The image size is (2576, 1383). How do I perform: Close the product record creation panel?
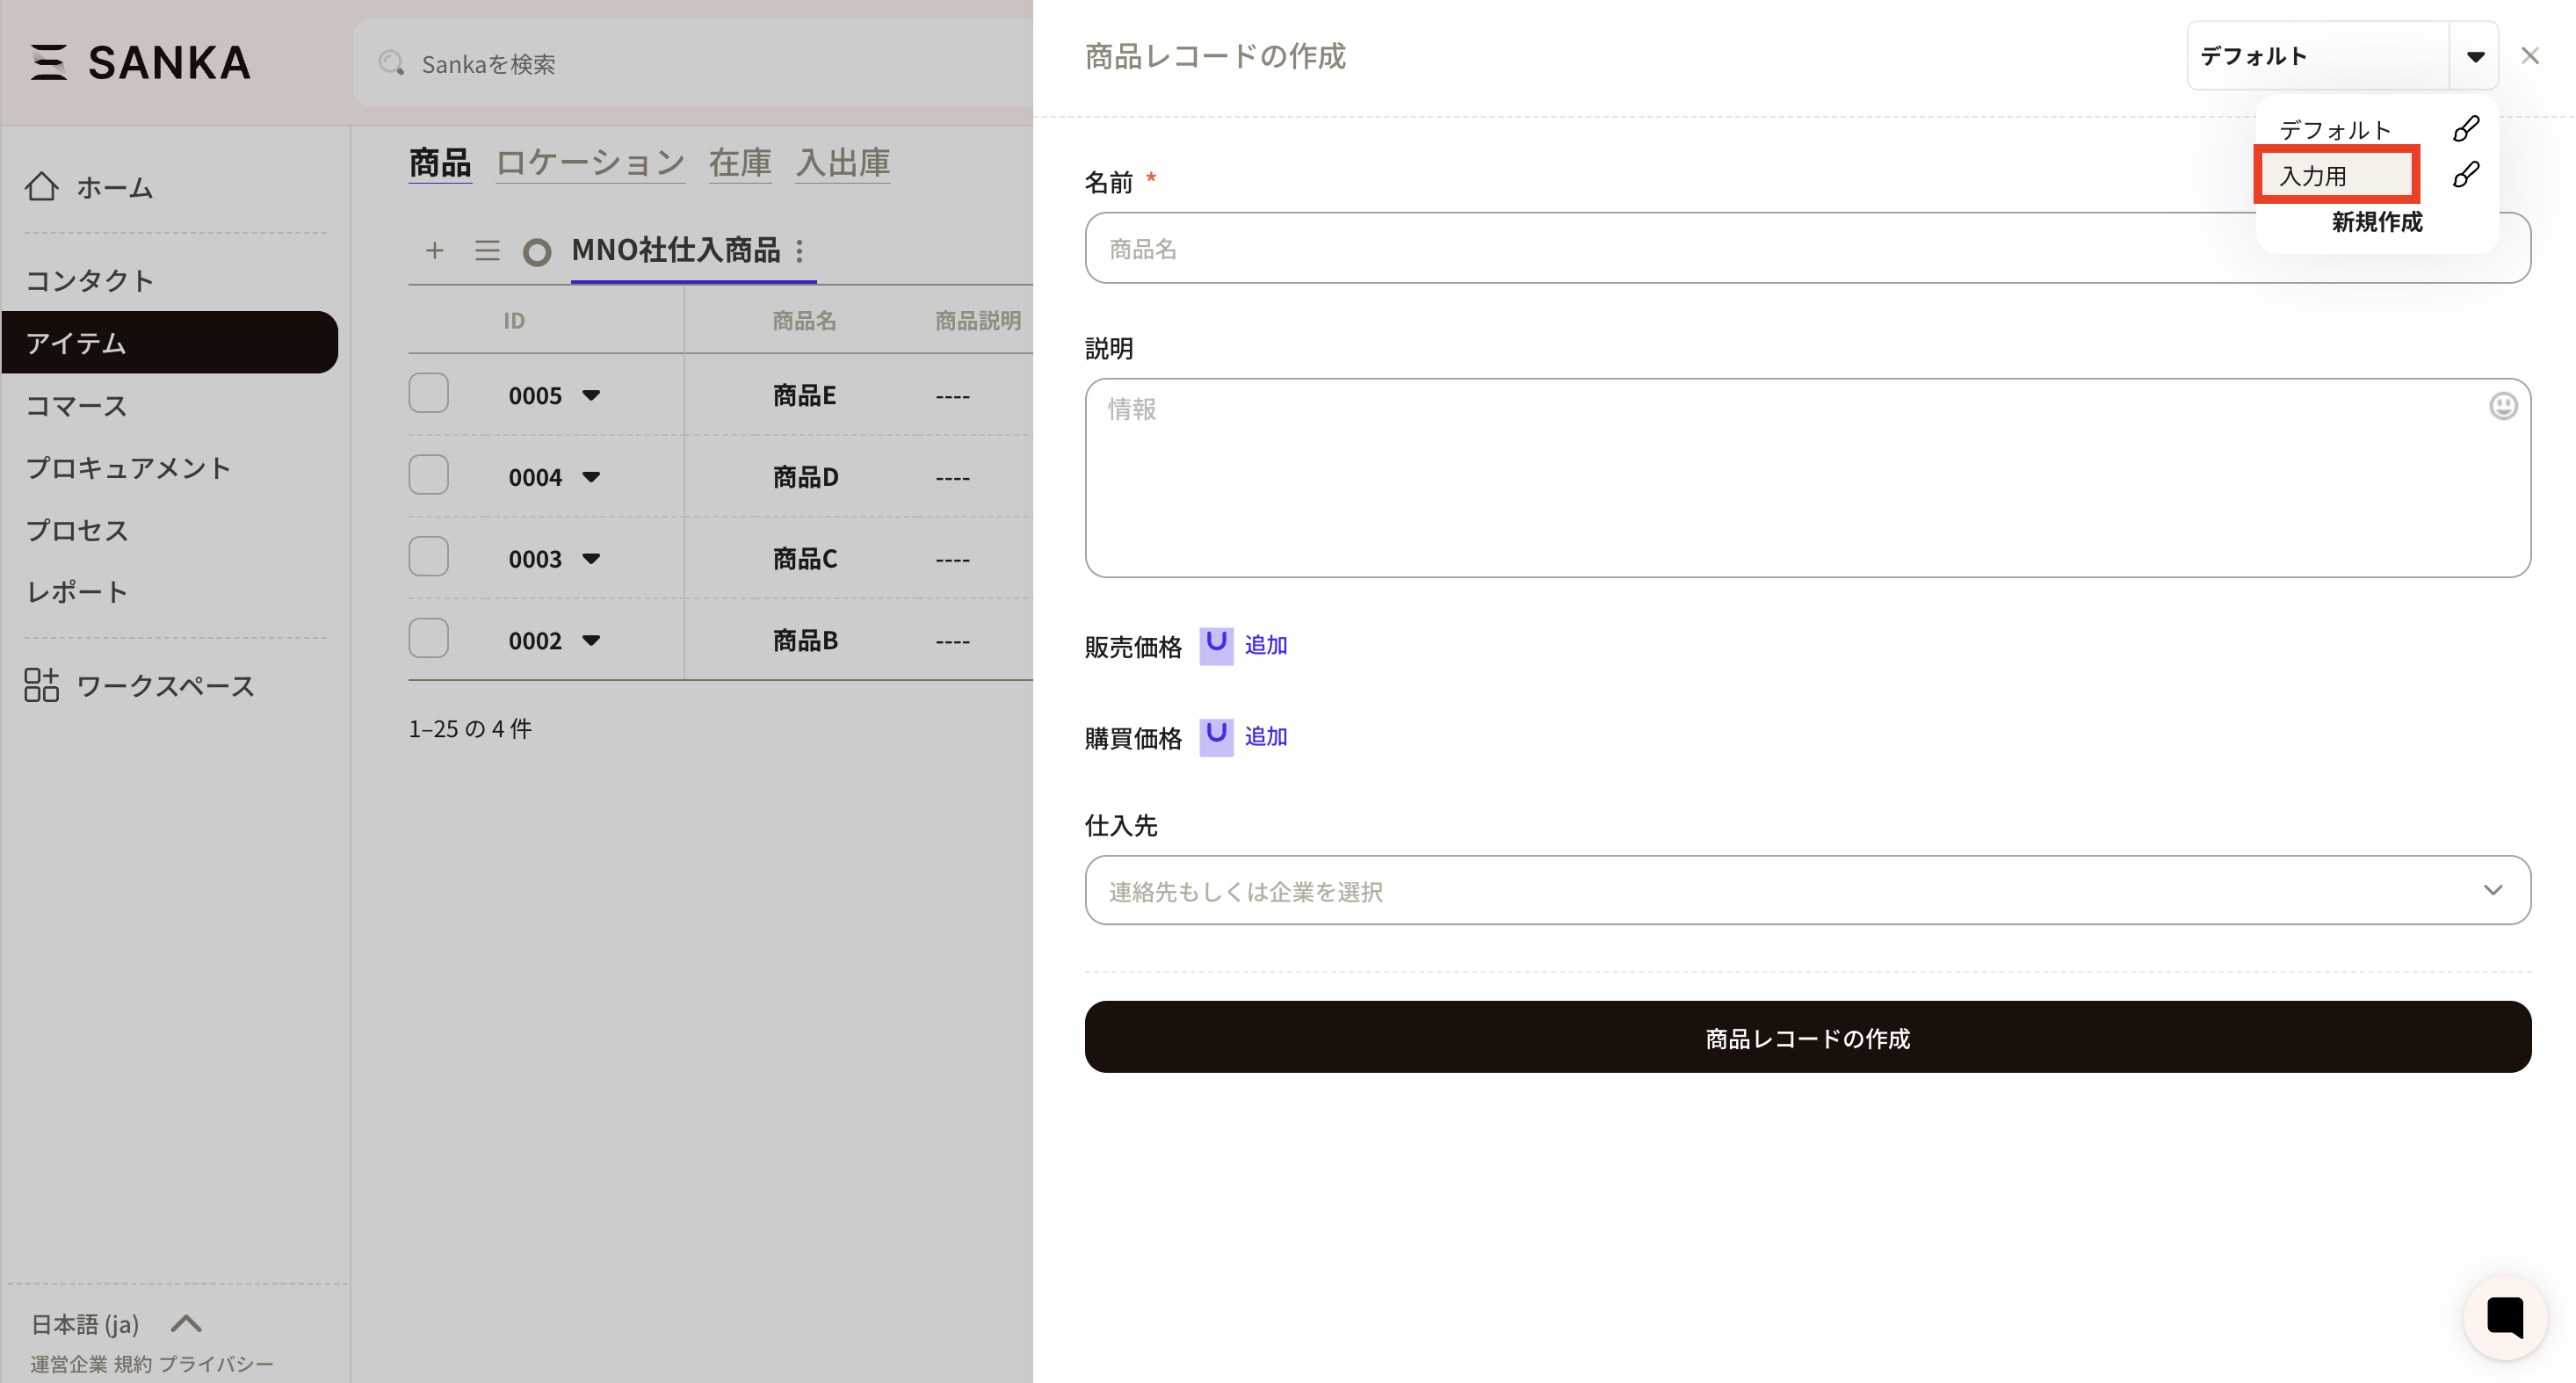tap(2530, 56)
